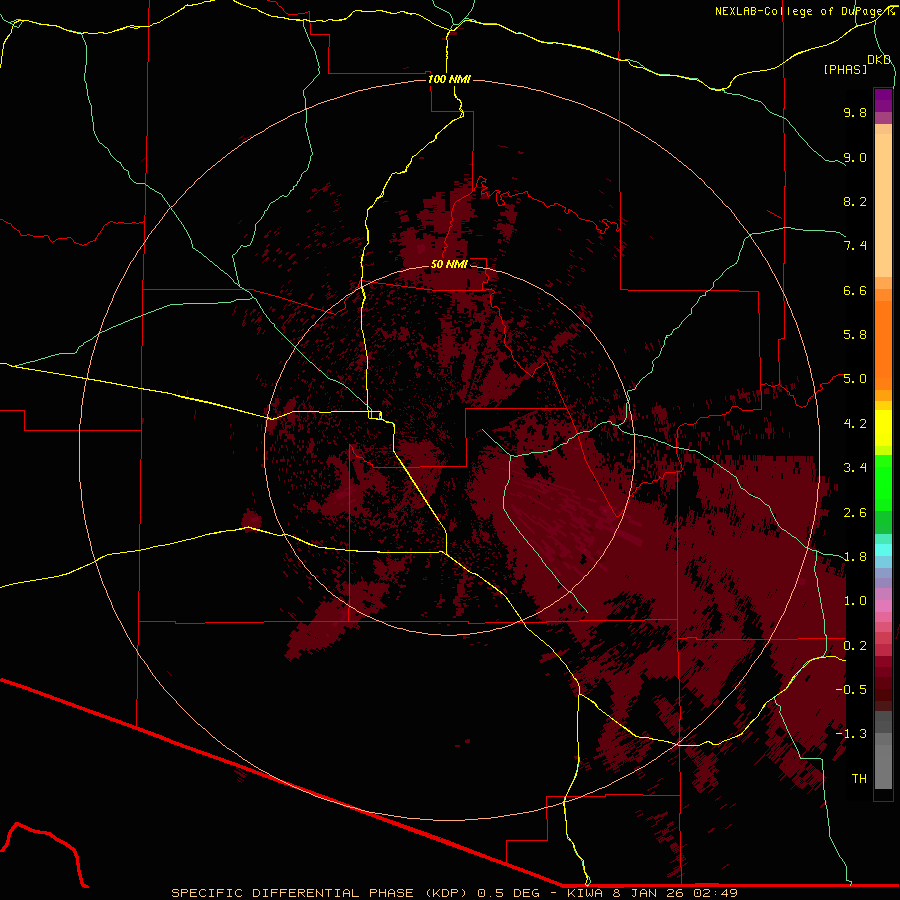Click the DKD unit label above the legend
Screen dimensions: 900x900
tap(879, 59)
